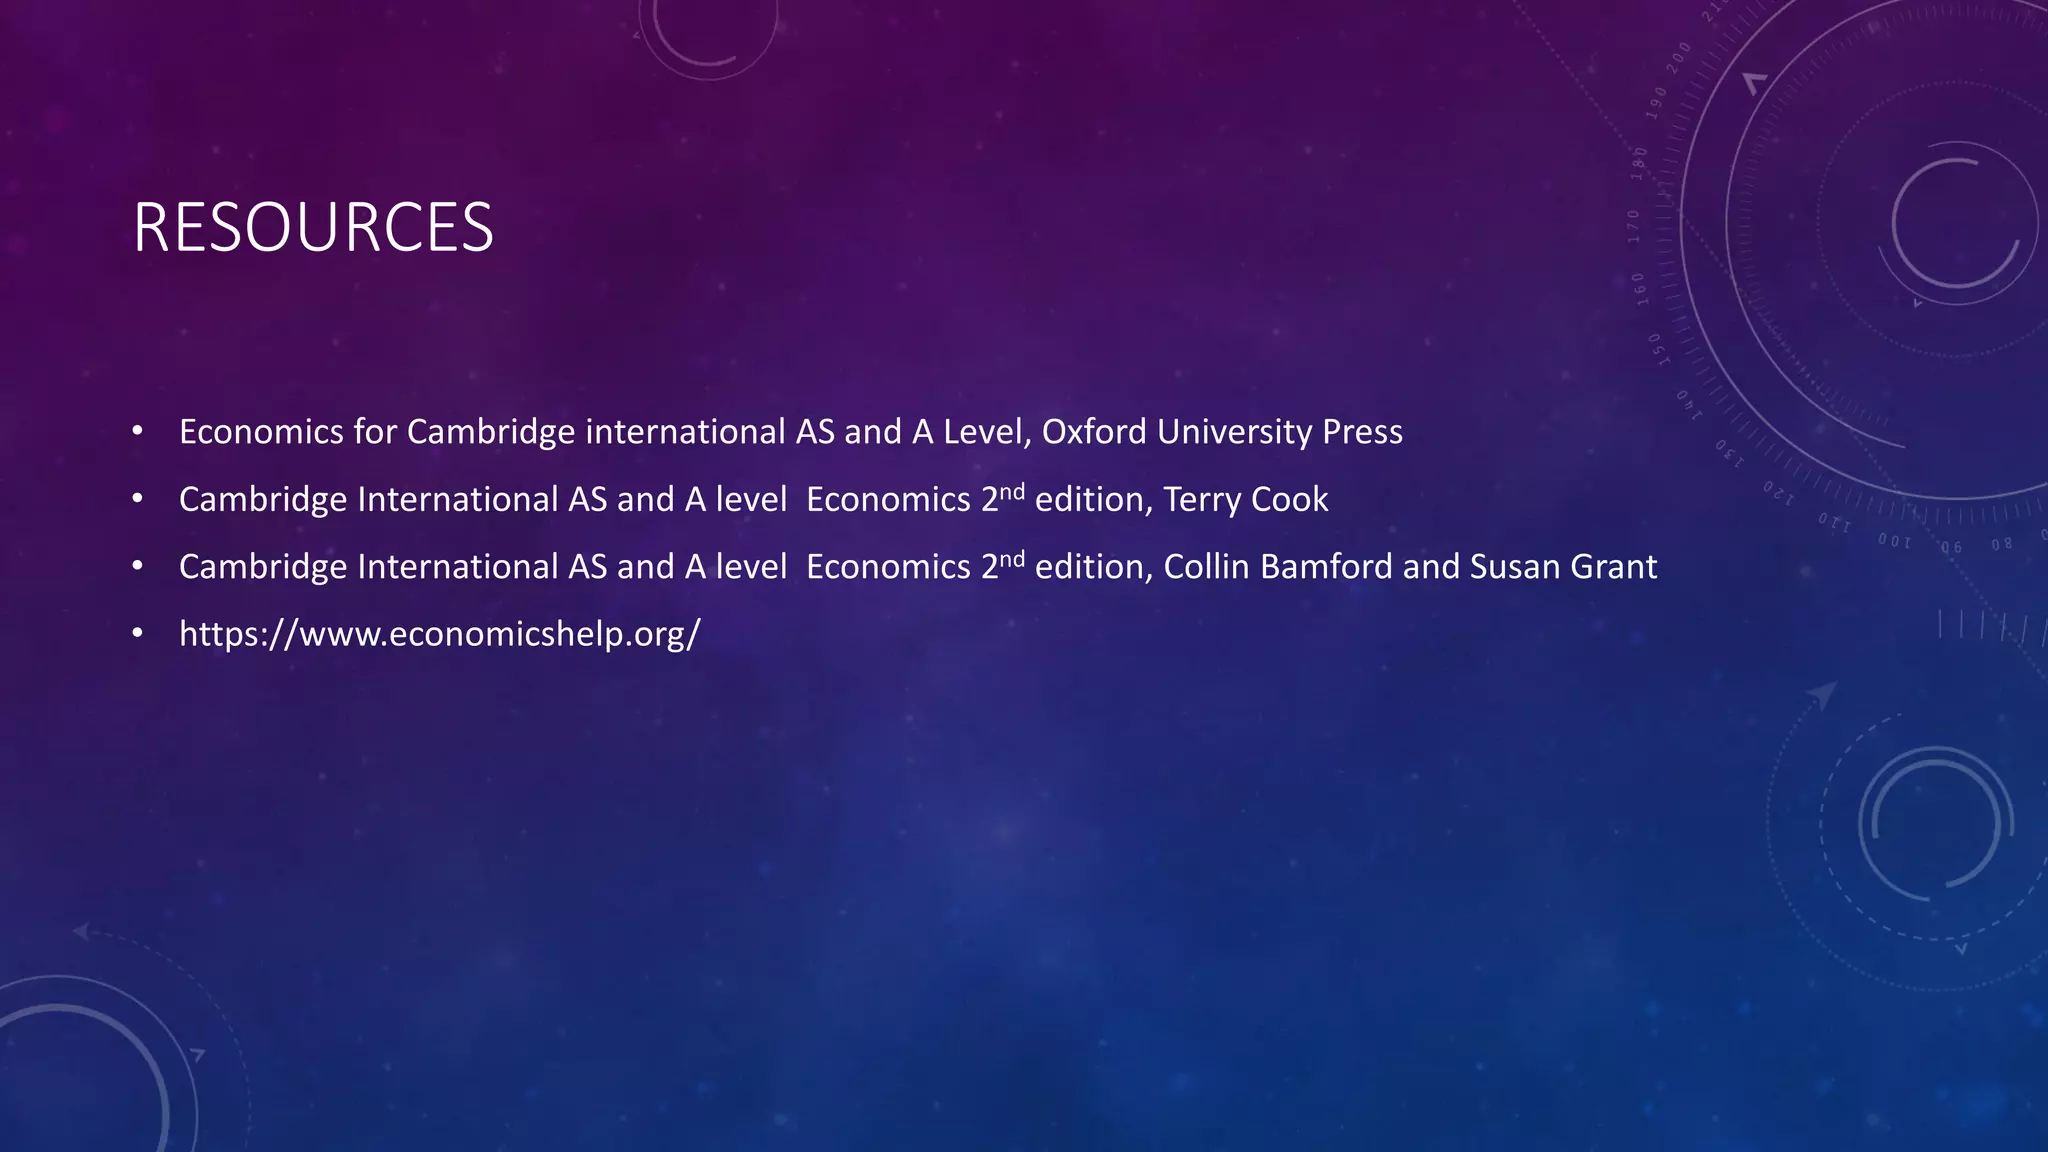Click the number 170 on the dial scale
This screenshot has height=1152, width=2048.
tap(1634, 226)
